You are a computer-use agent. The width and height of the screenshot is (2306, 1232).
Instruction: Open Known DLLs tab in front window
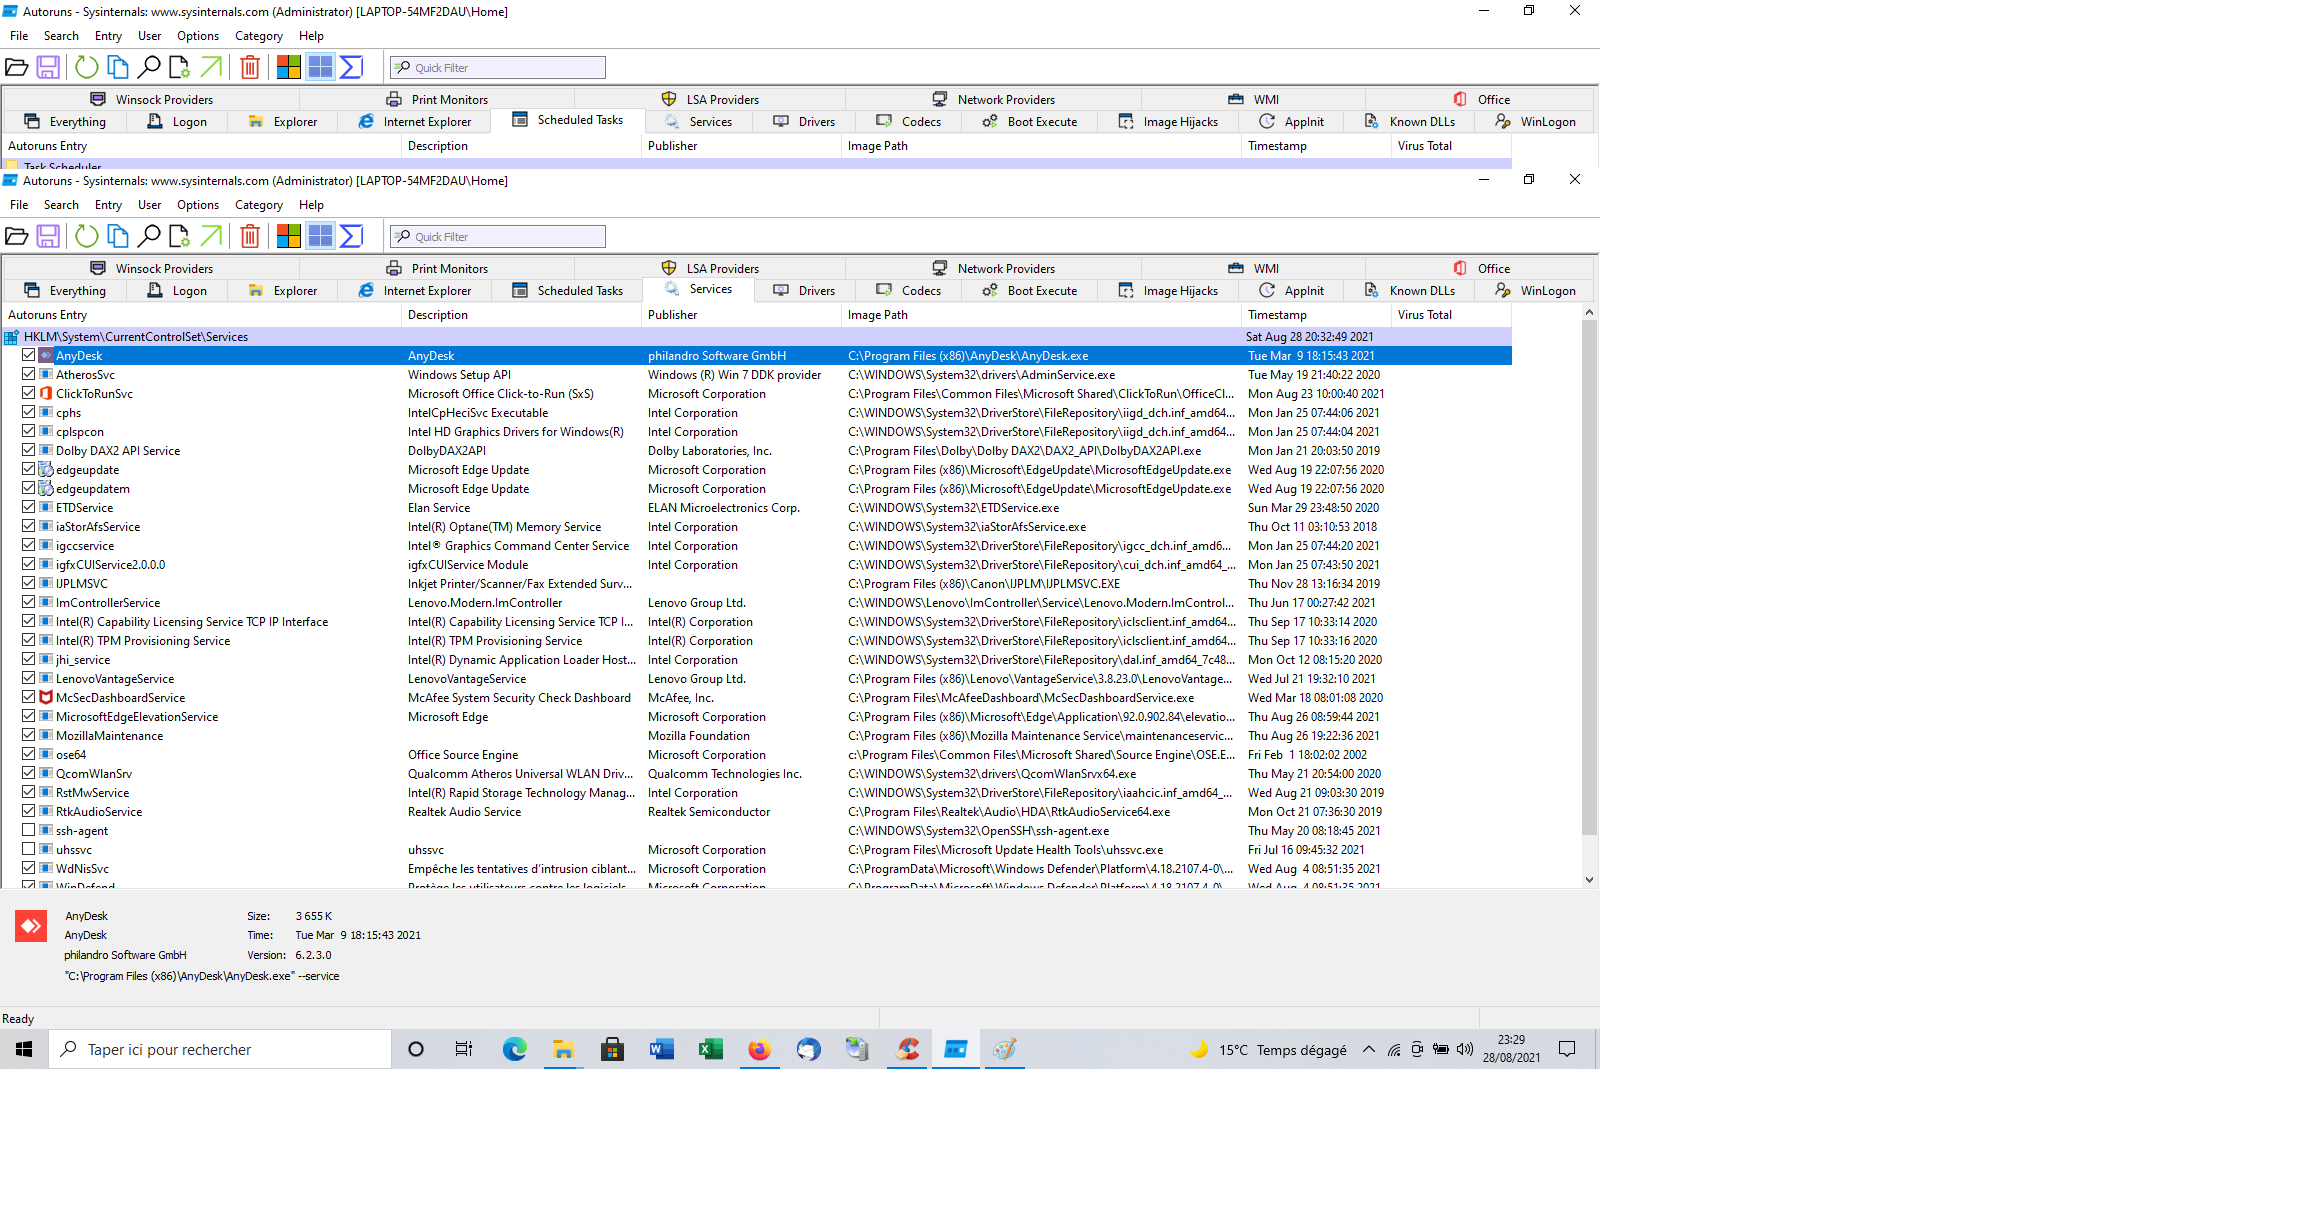(1410, 291)
